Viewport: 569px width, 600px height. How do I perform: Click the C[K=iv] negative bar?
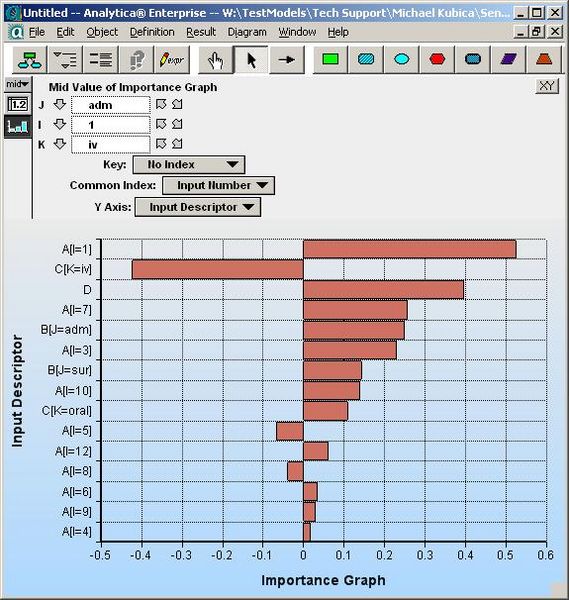pyautogui.click(x=218, y=269)
